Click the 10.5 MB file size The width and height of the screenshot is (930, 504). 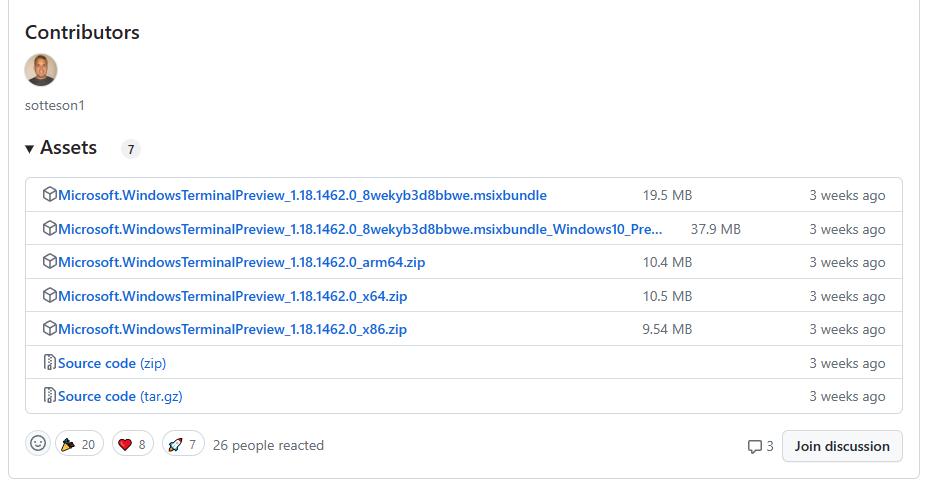click(667, 296)
